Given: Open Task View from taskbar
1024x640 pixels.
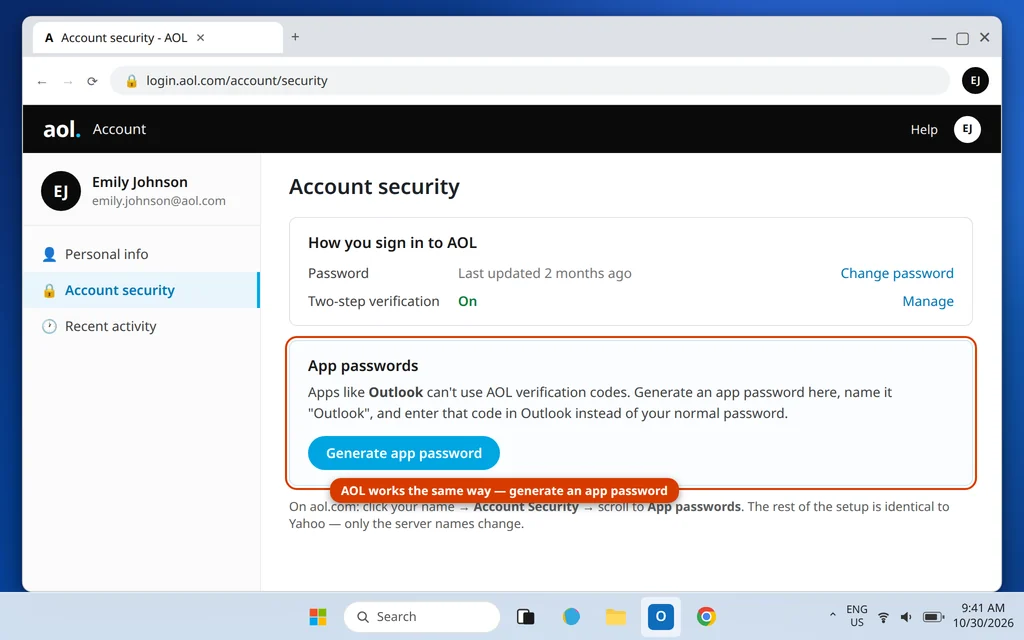Looking at the screenshot, I should pos(526,616).
